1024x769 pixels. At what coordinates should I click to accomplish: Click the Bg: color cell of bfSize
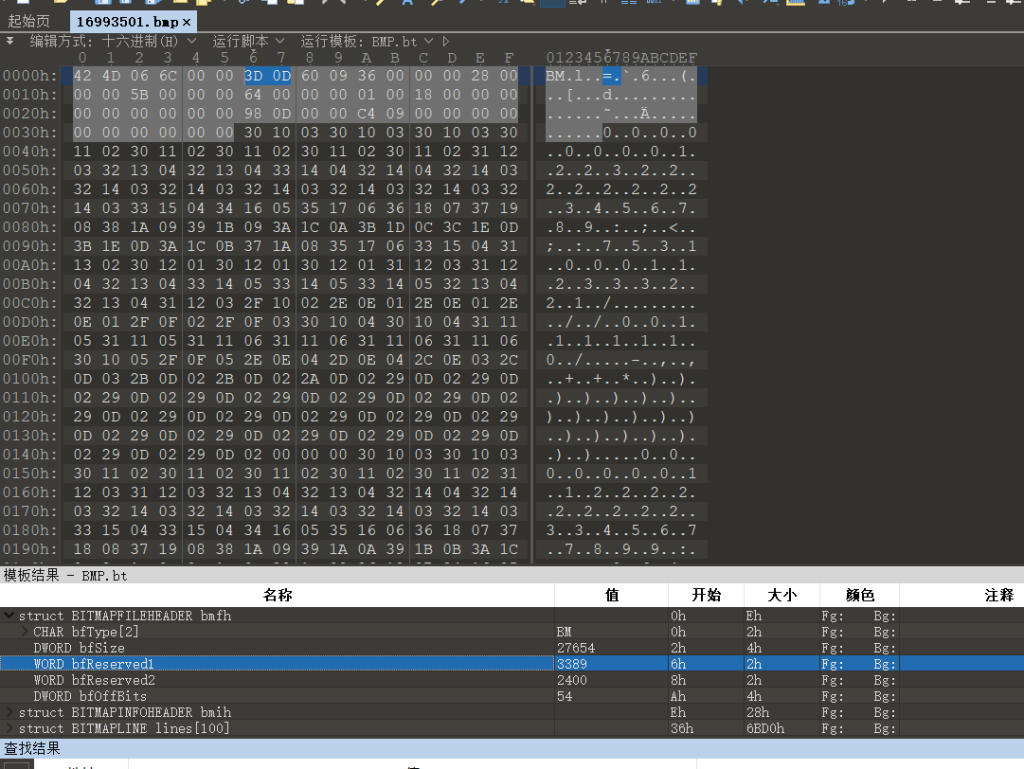pos(884,648)
